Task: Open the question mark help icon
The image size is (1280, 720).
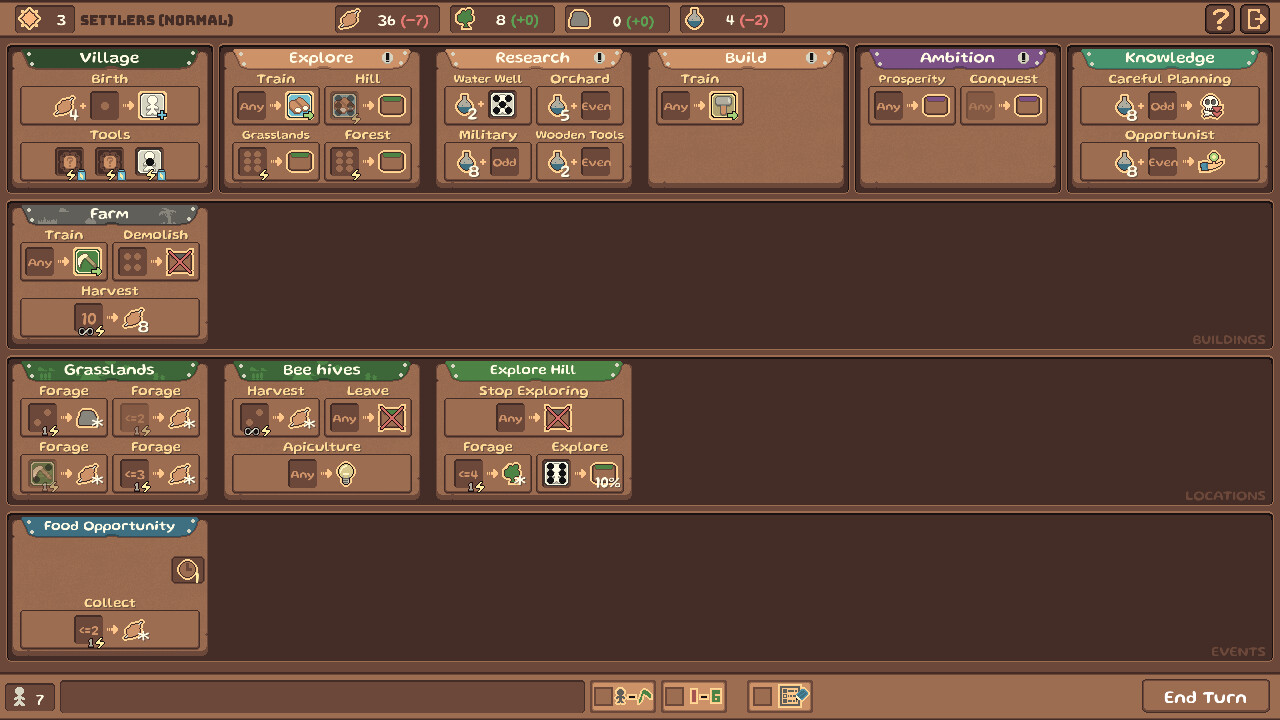Action: [x=1222, y=17]
